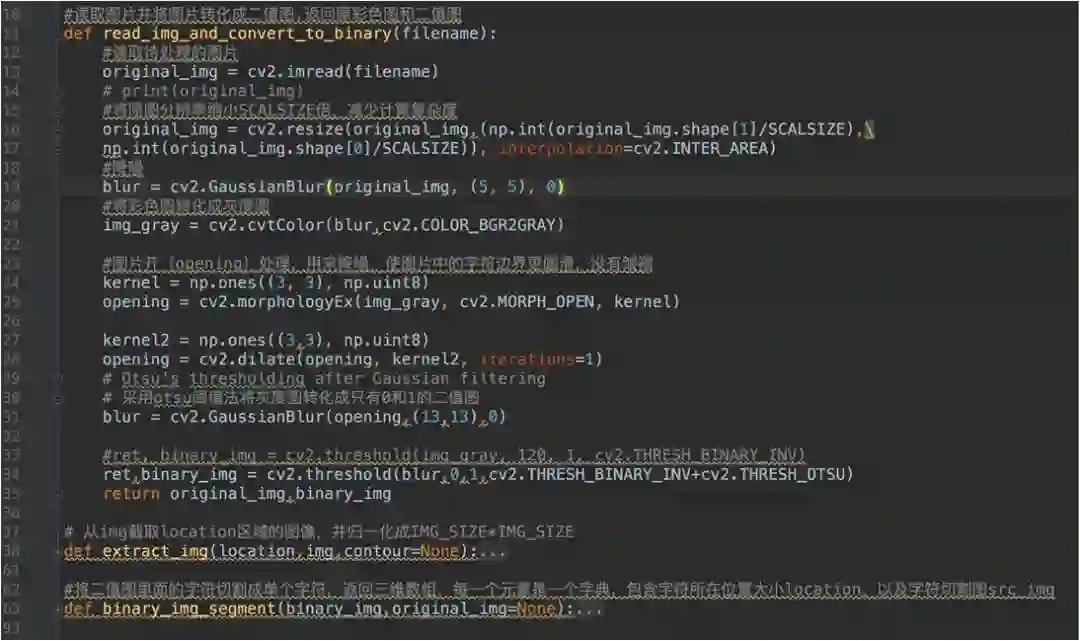This screenshot has height=641, width=1080.
Task: Click the fold marker at the Otsu's thresholding comment
Action: [x=59, y=378]
